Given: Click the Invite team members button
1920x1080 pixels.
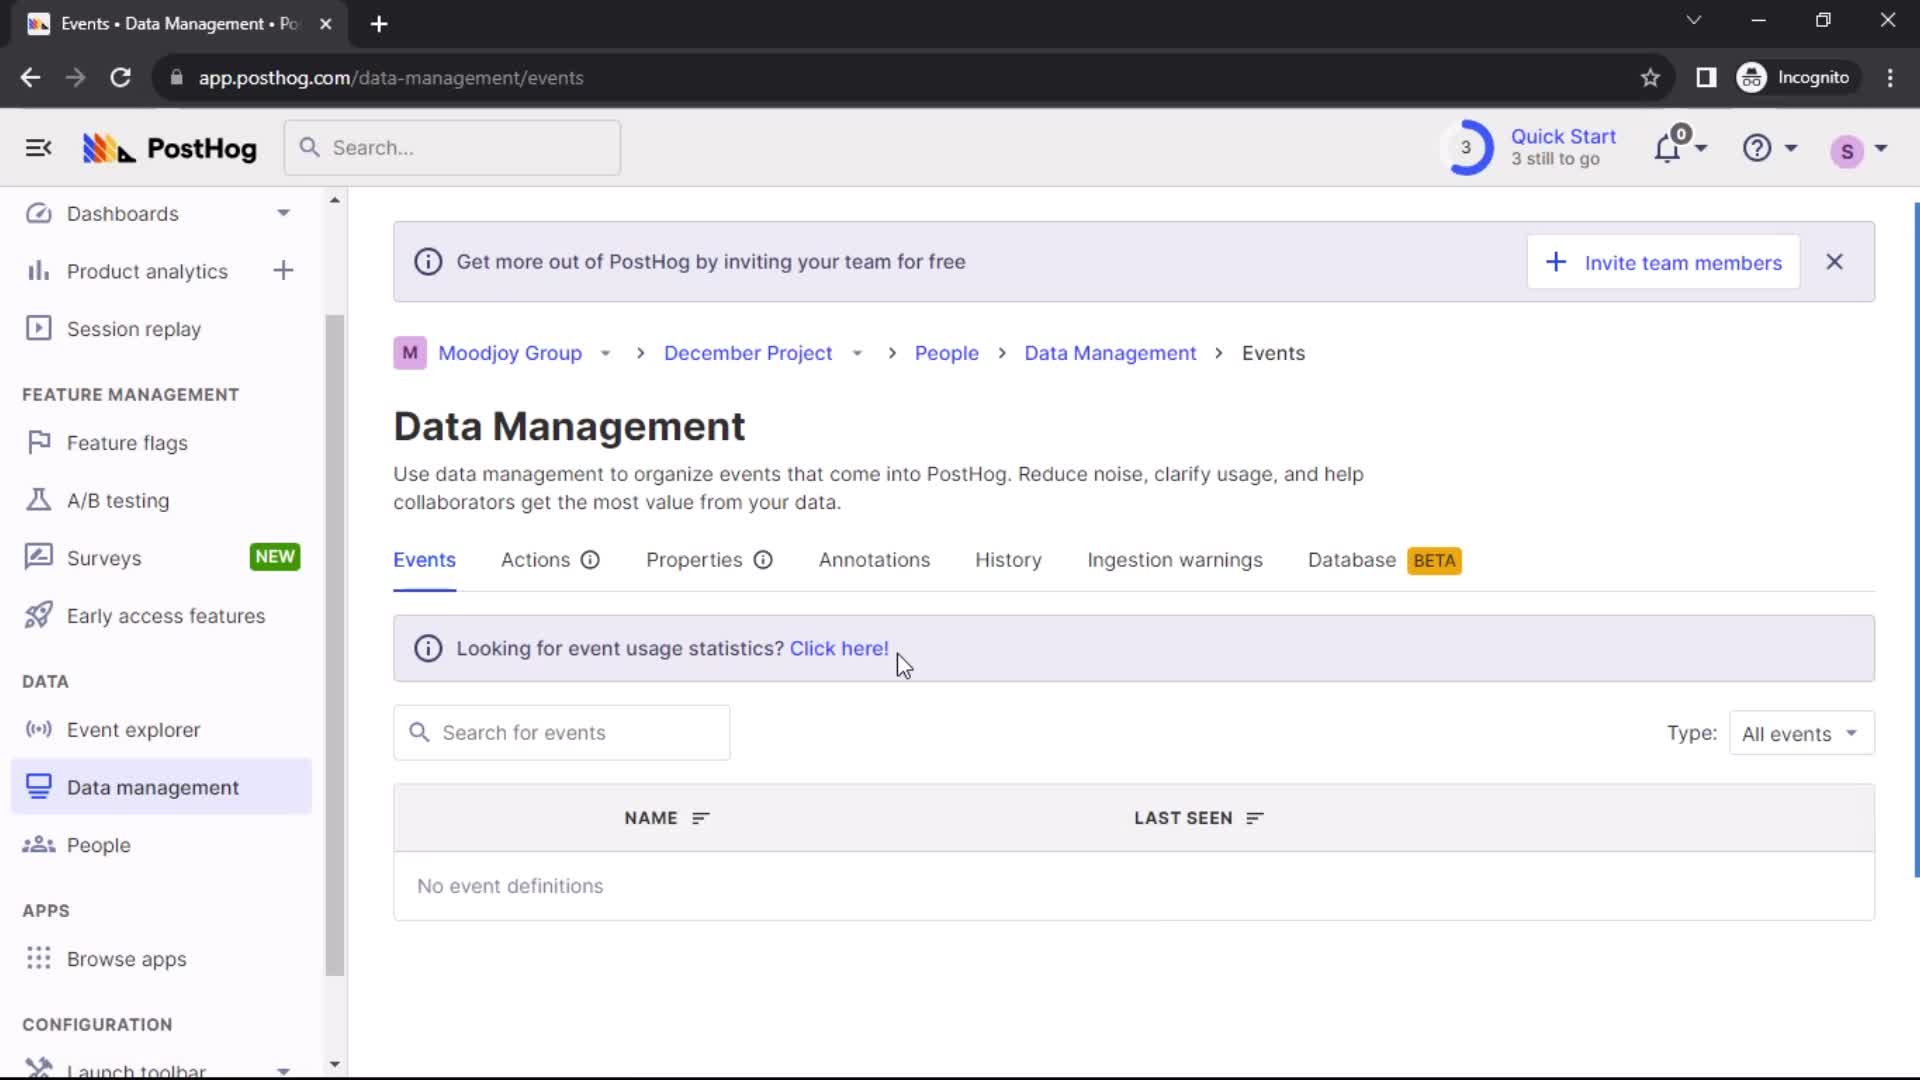Looking at the screenshot, I should point(1664,262).
